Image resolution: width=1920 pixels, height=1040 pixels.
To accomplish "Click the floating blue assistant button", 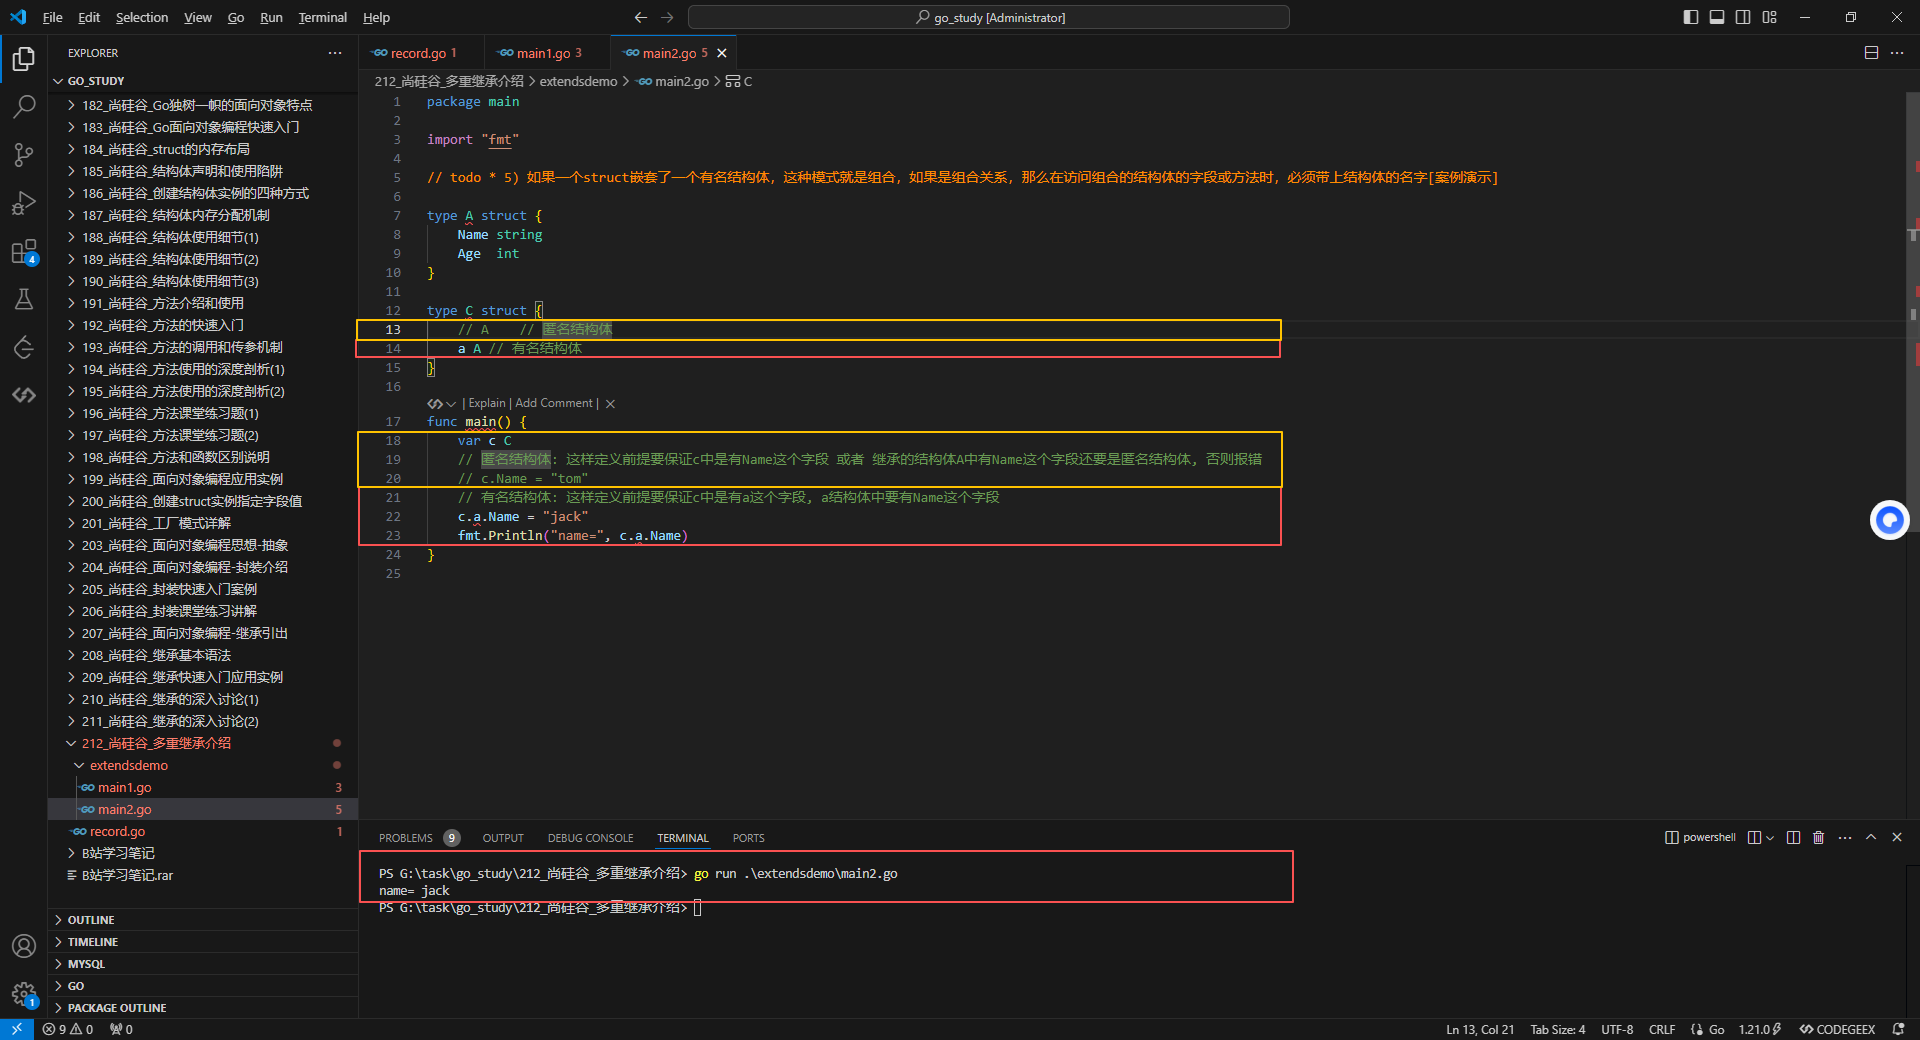I will click(1889, 520).
